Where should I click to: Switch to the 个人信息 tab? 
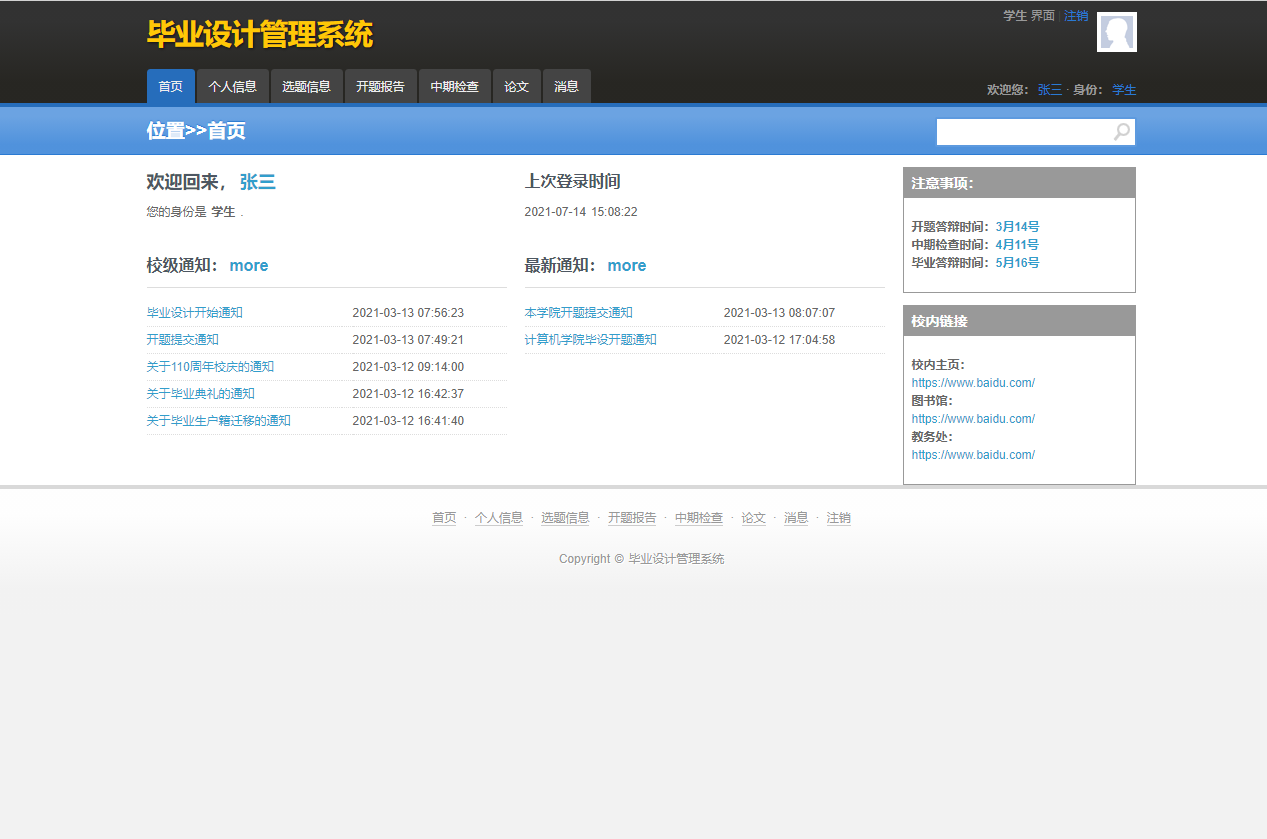(x=232, y=86)
